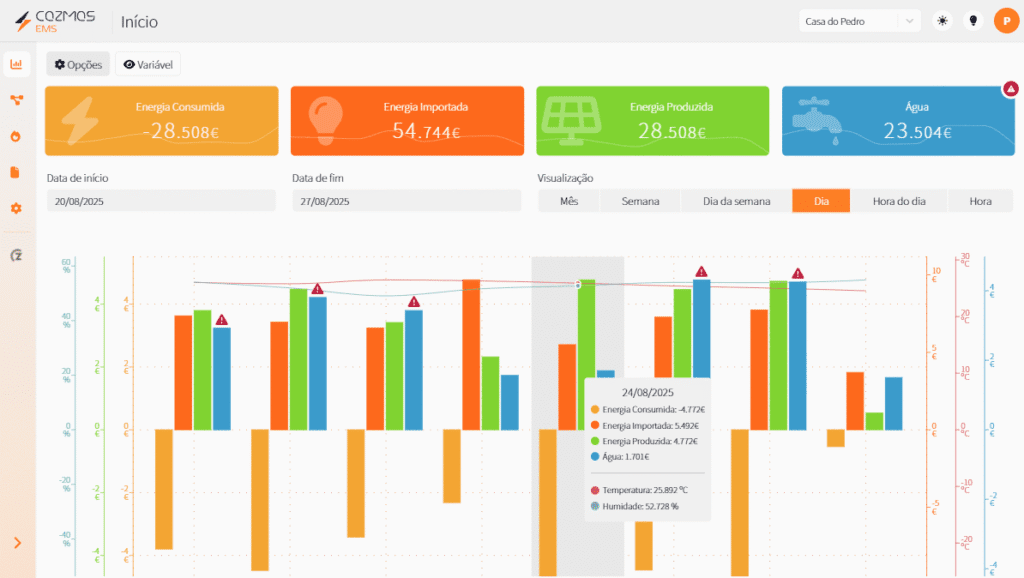
Task: Select the Semana visualization tab
Action: pos(640,201)
